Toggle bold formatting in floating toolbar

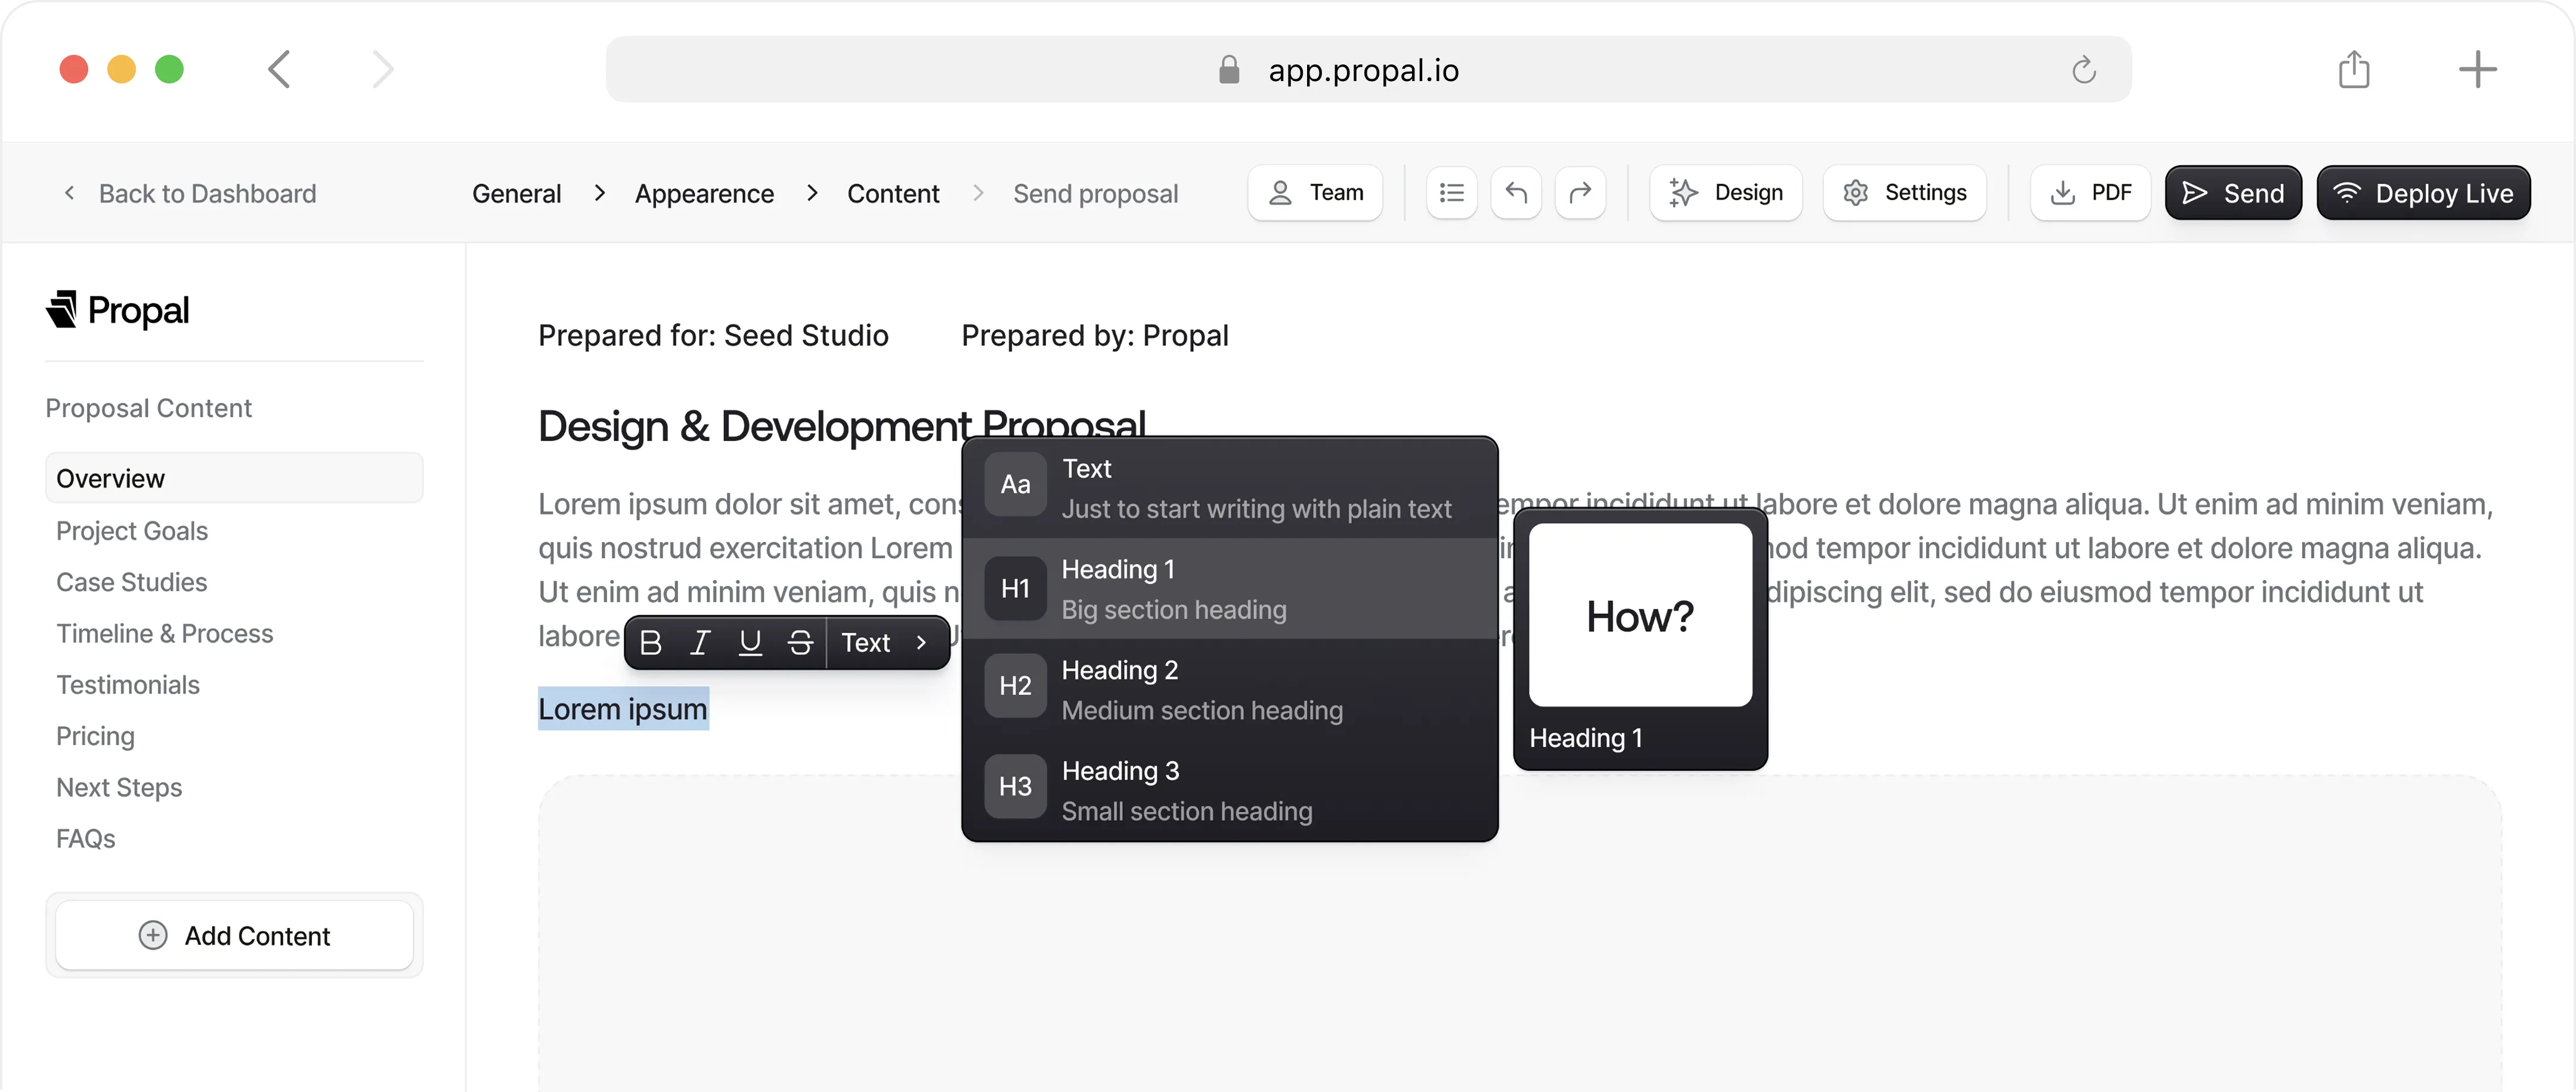(650, 642)
